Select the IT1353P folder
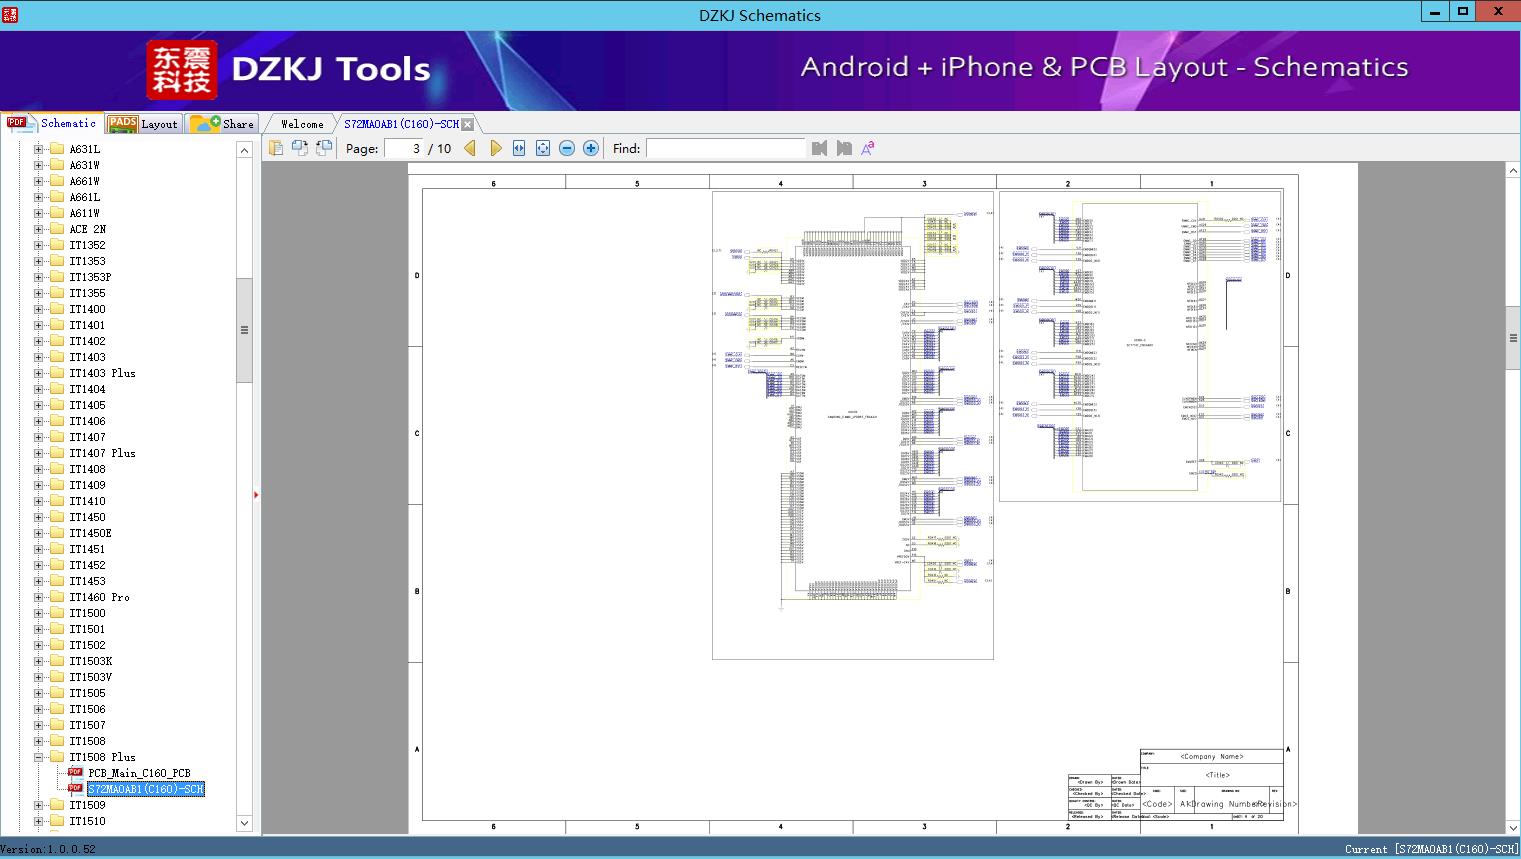1521x859 pixels. 90,277
